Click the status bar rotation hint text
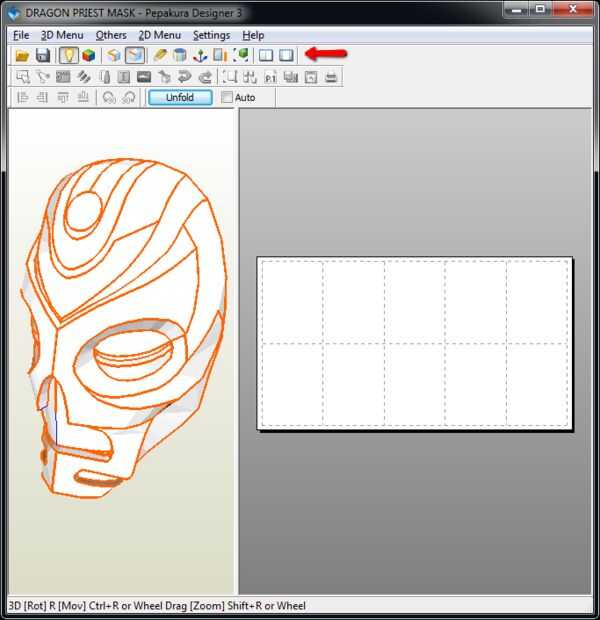 pyautogui.click(x=157, y=606)
